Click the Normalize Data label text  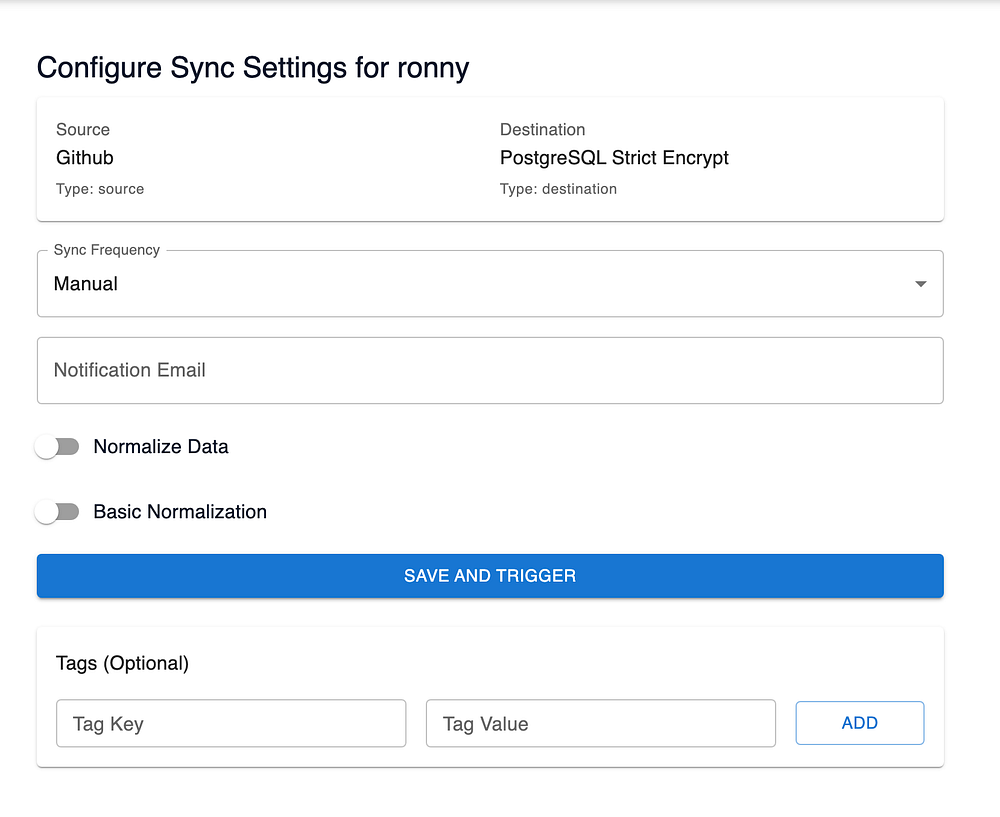click(x=161, y=447)
